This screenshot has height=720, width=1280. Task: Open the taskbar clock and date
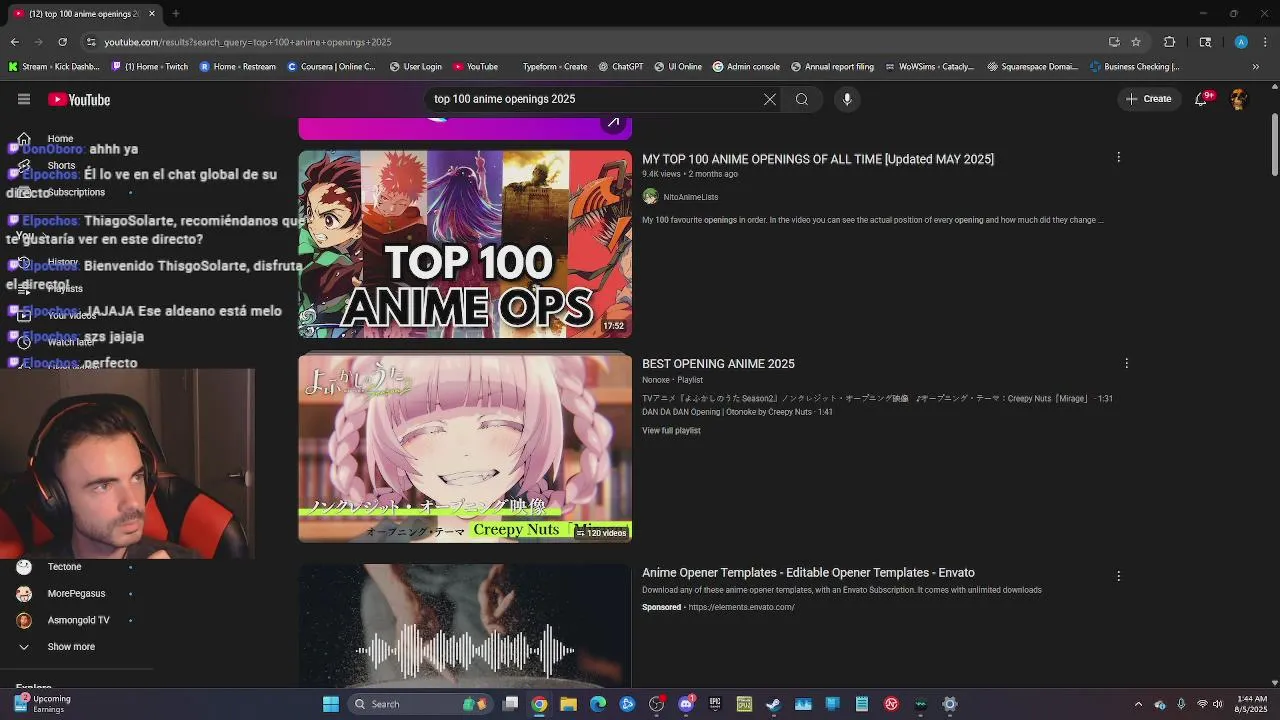1252,704
